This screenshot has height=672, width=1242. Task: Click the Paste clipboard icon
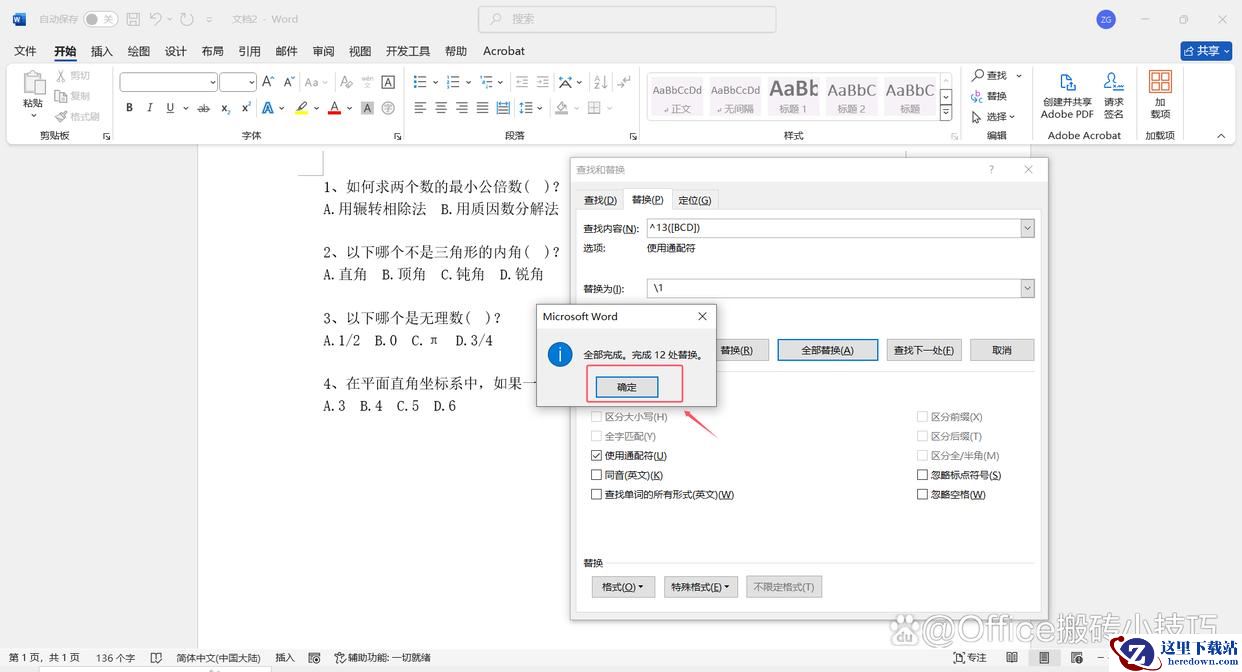point(33,90)
